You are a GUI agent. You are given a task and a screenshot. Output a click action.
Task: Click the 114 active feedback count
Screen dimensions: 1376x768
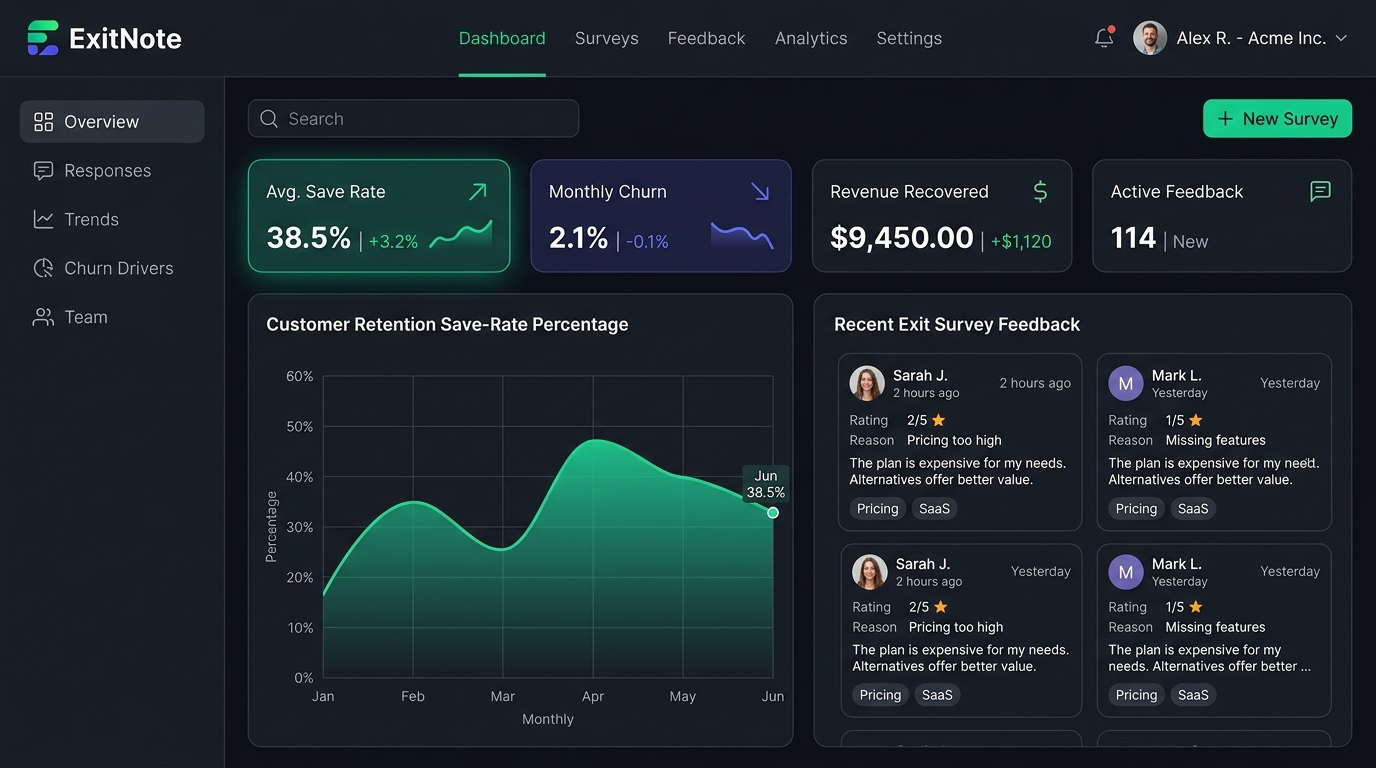coord(1133,238)
